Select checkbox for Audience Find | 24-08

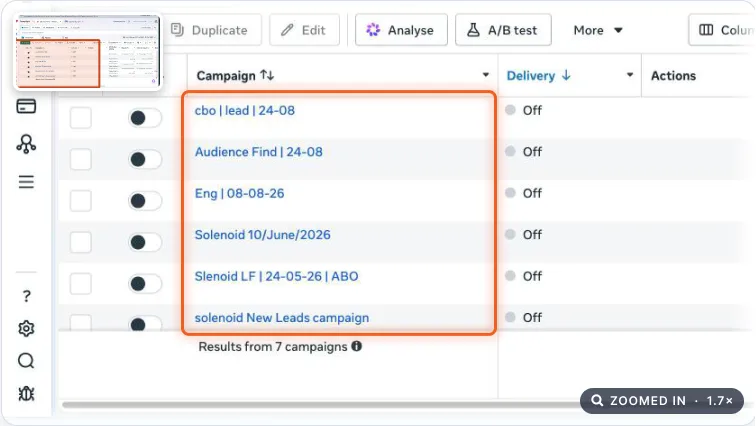[81, 159]
